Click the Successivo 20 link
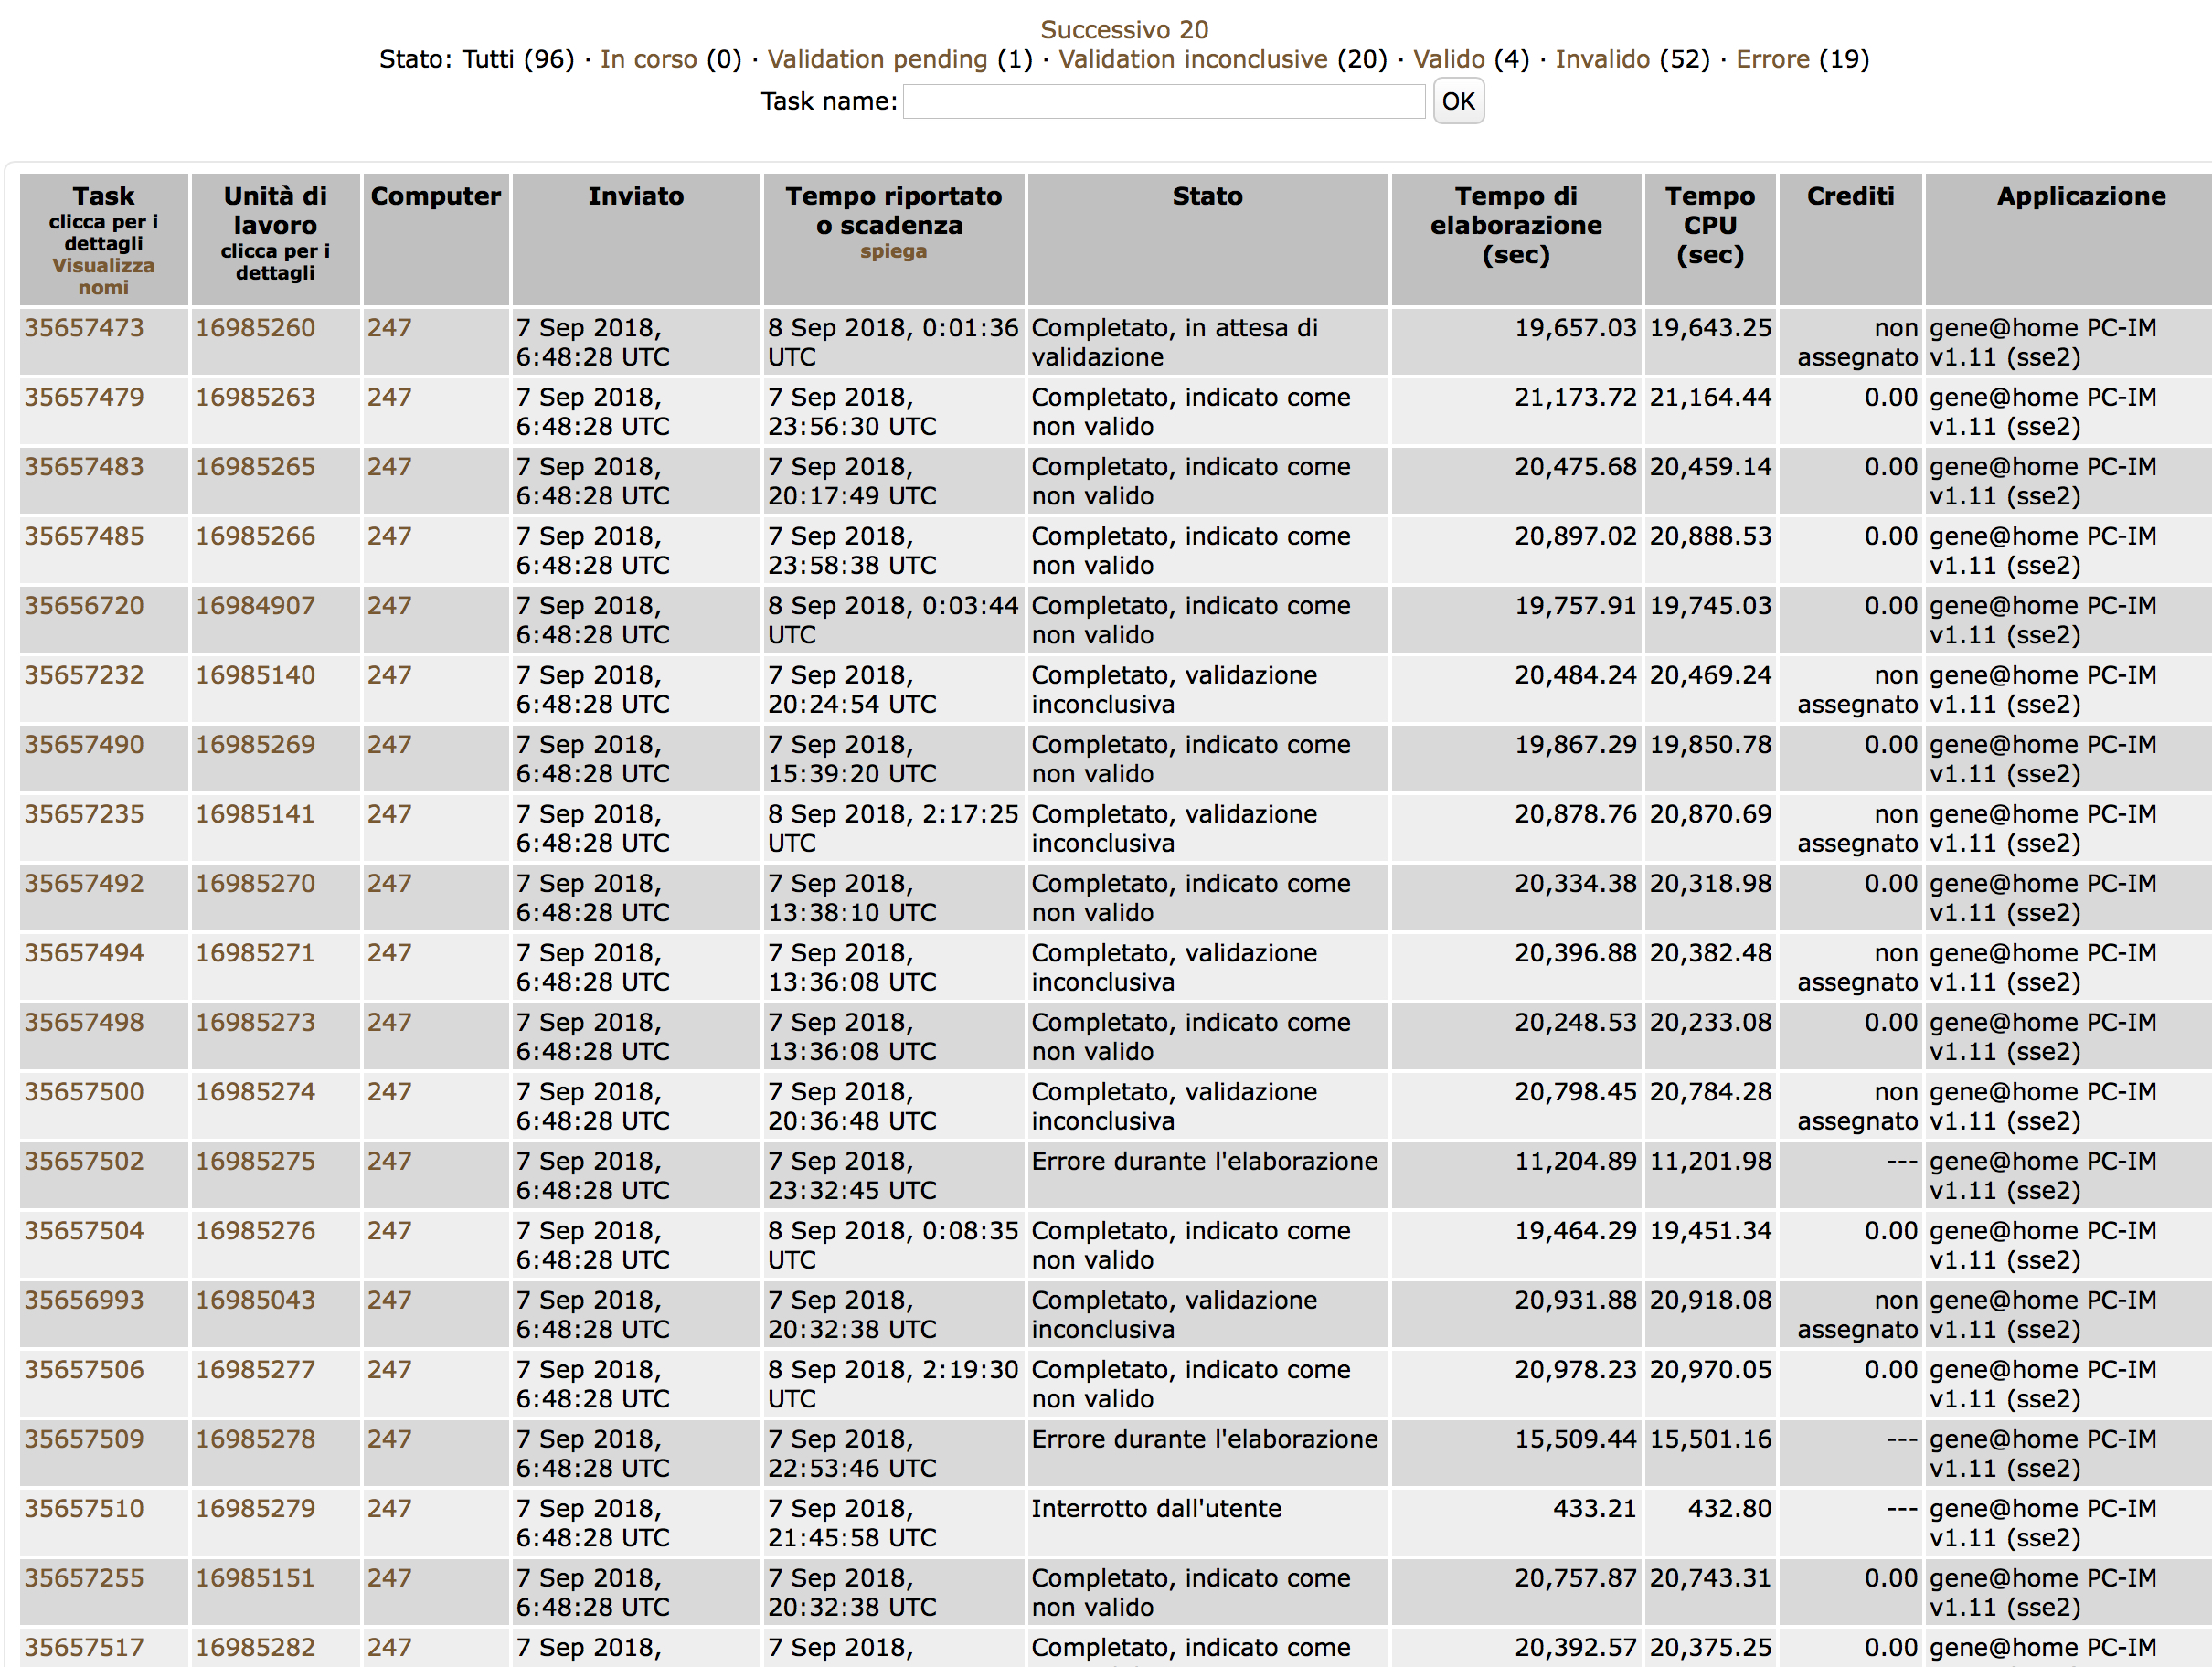Viewport: 2212px width, 1667px height. [1123, 29]
